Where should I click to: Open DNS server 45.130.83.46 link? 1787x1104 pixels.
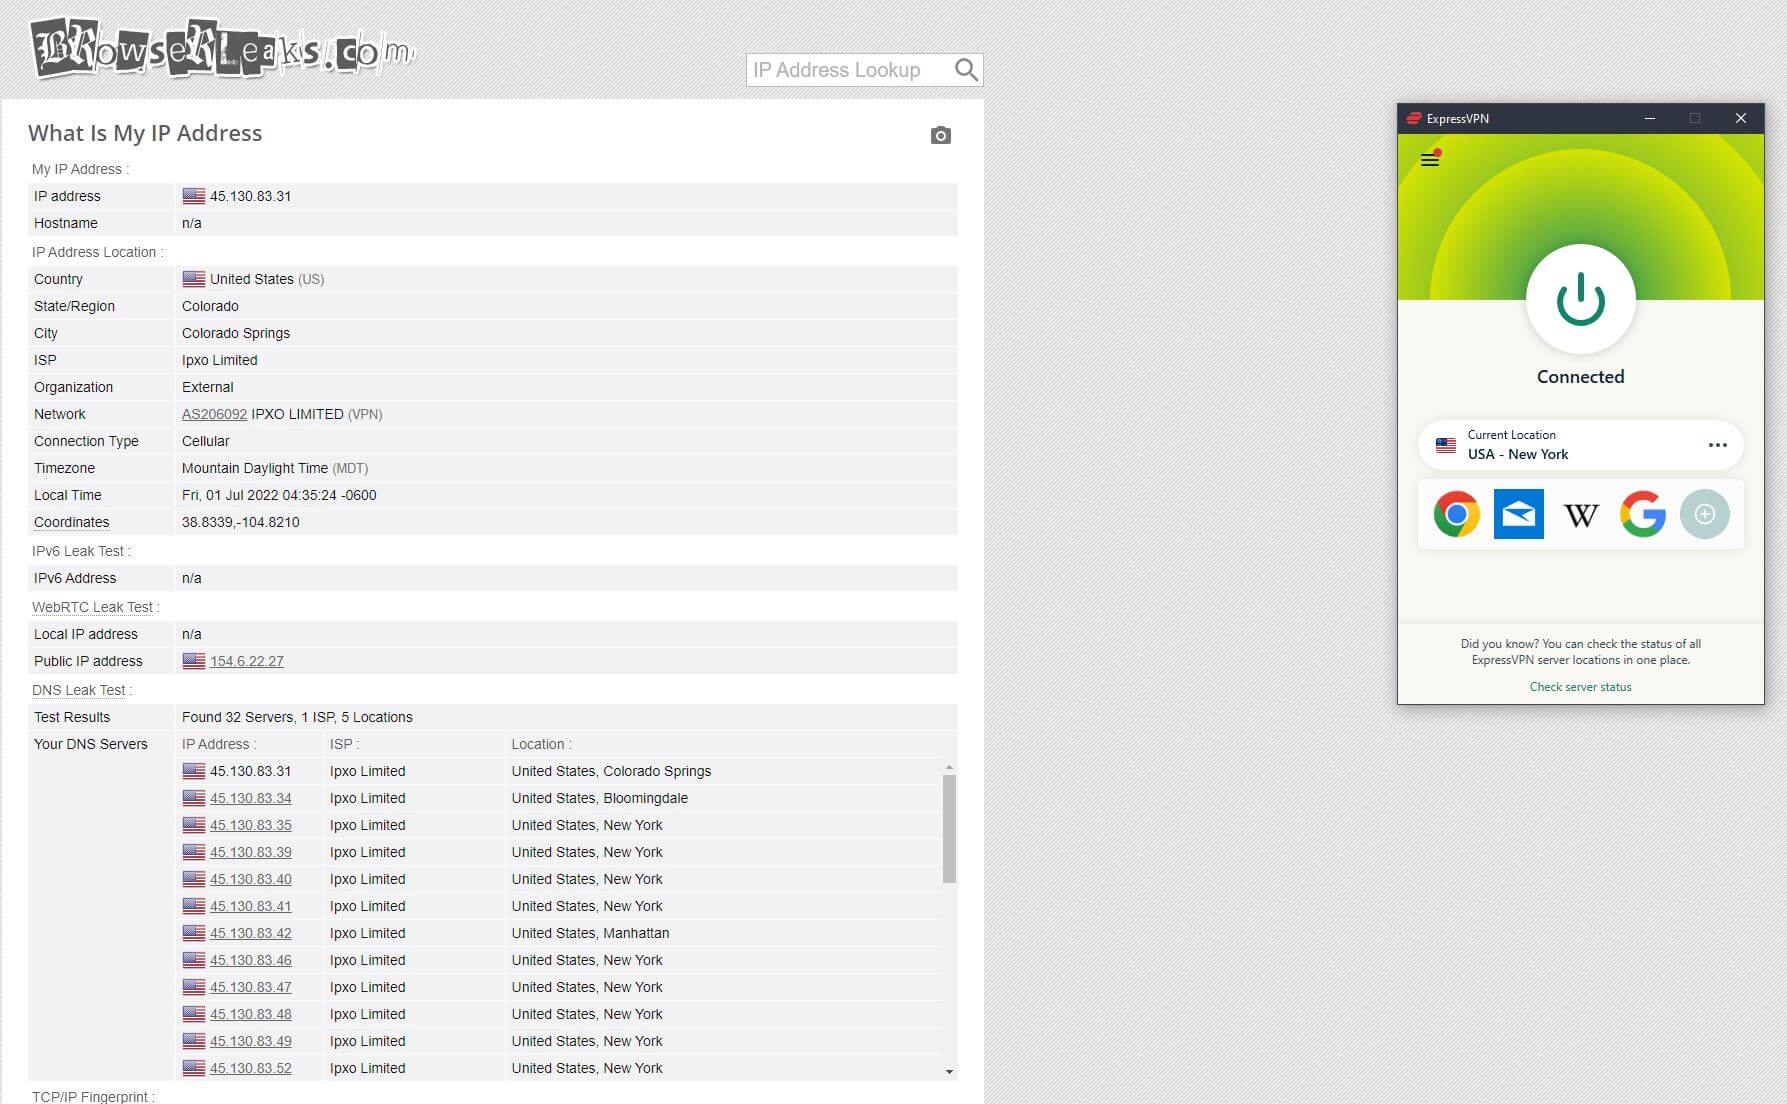[x=250, y=960]
